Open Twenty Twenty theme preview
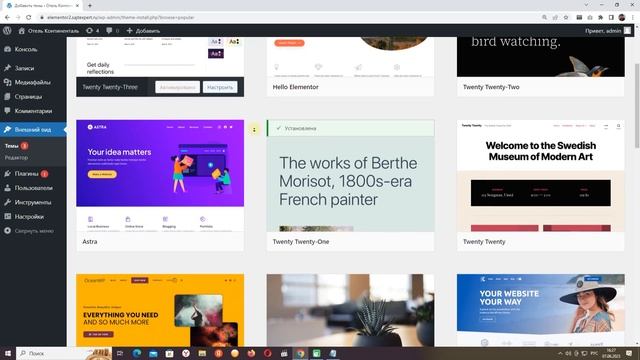Viewport: 640px width, 360px height. pyautogui.click(x=540, y=176)
